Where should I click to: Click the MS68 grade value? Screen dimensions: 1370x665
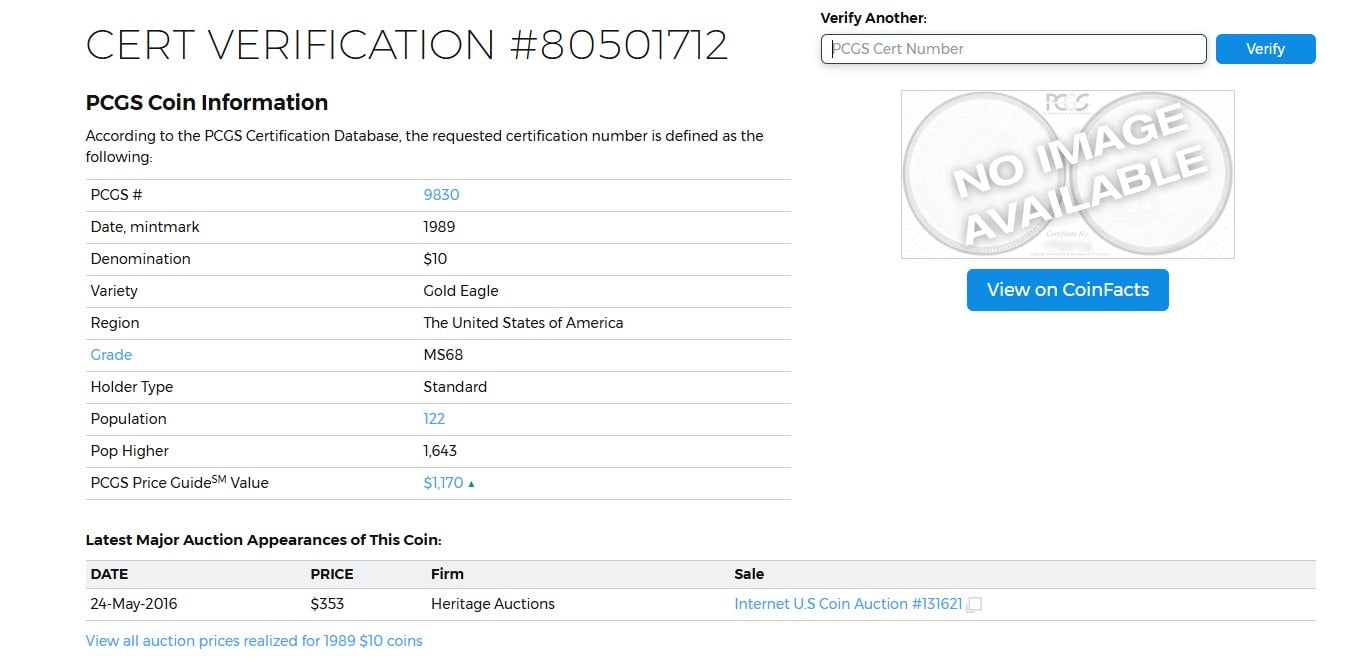pyautogui.click(x=443, y=355)
